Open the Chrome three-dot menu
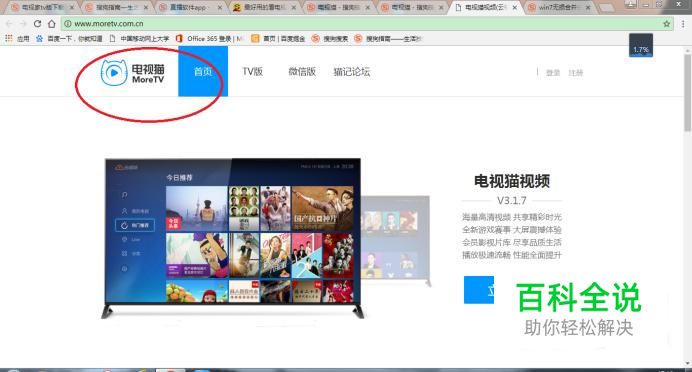Viewport: 692px width, 372px height. (x=683, y=24)
